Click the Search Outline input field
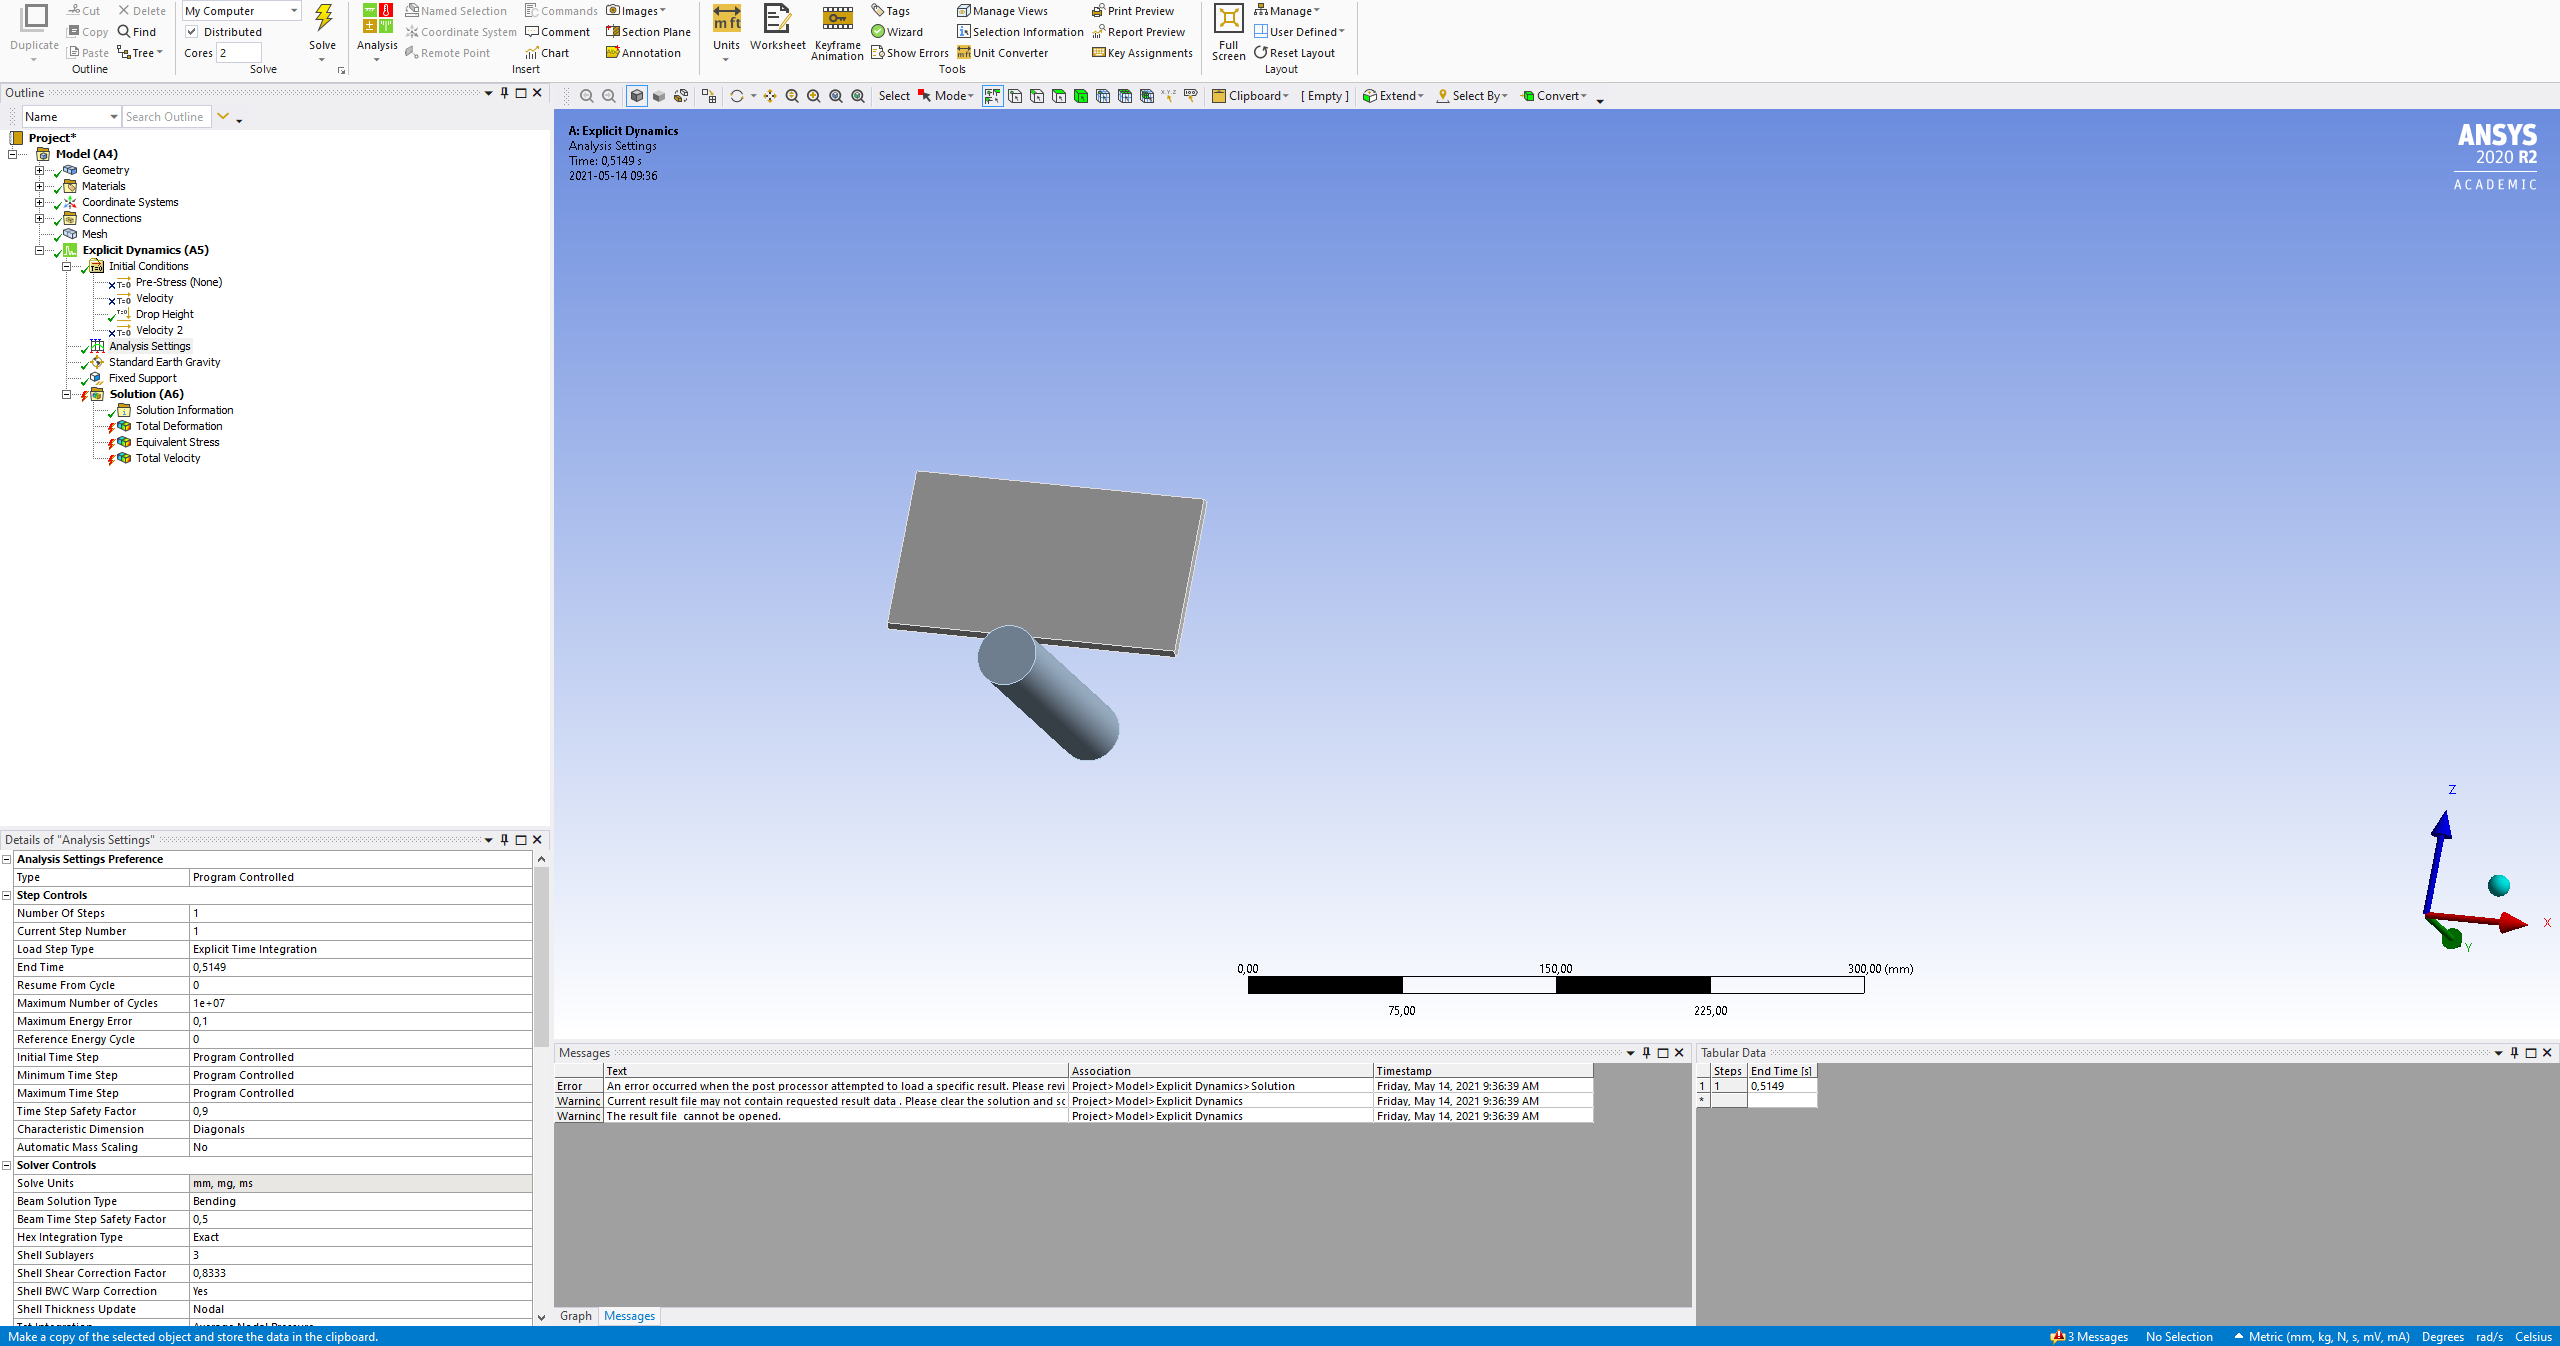The height and width of the screenshot is (1346, 2560). point(165,117)
